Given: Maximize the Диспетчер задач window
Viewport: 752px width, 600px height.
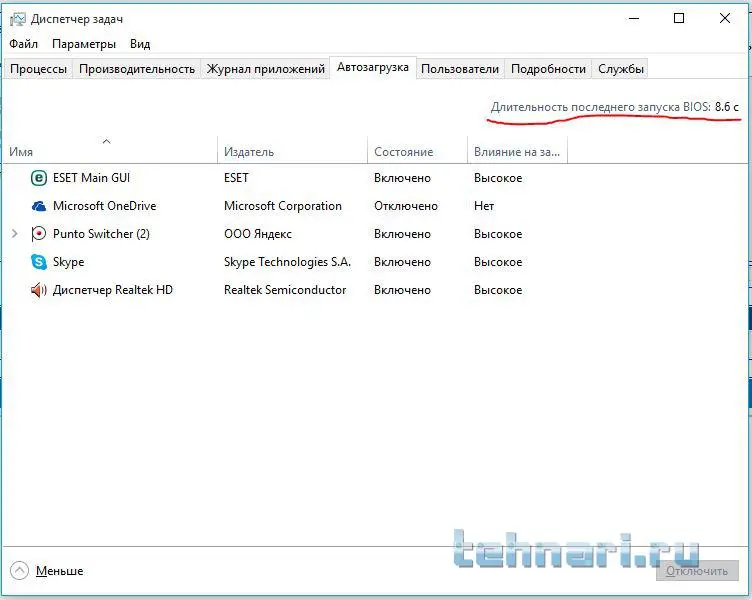Looking at the screenshot, I should (679, 19).
